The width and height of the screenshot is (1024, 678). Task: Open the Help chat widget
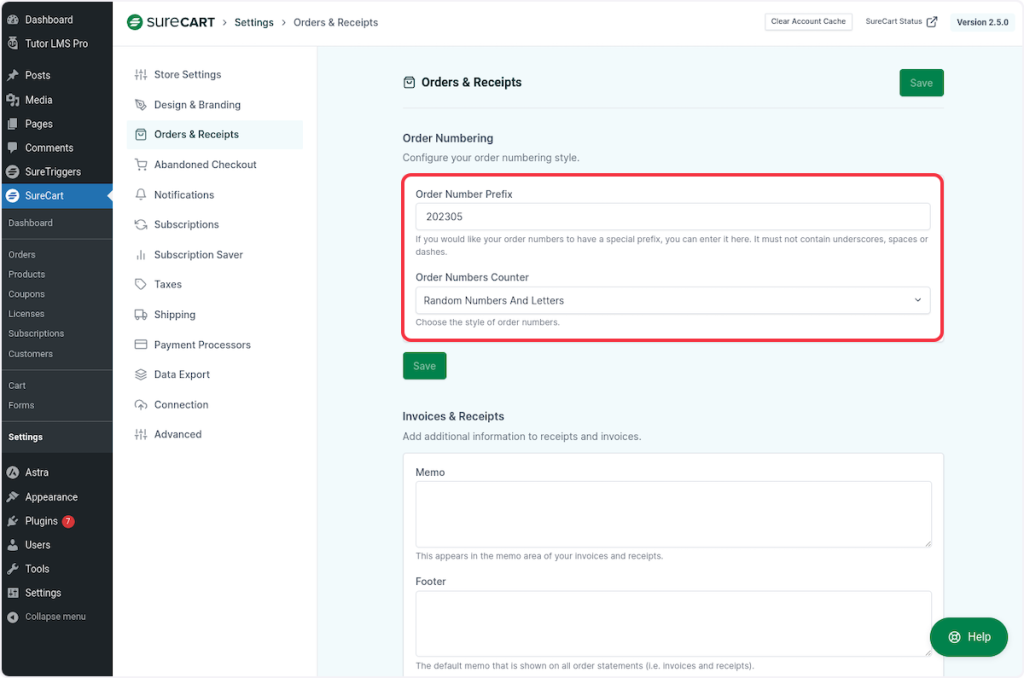pyautogui.click(x=968, y=637)
